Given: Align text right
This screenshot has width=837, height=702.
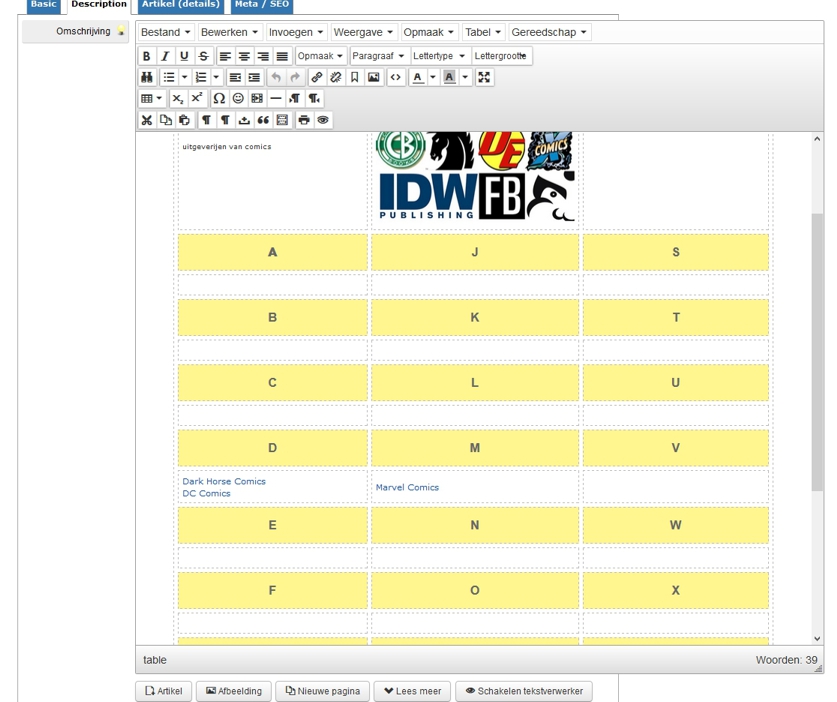Looking at the screenshot, I should pyautogui.click(x=263, y=56).
